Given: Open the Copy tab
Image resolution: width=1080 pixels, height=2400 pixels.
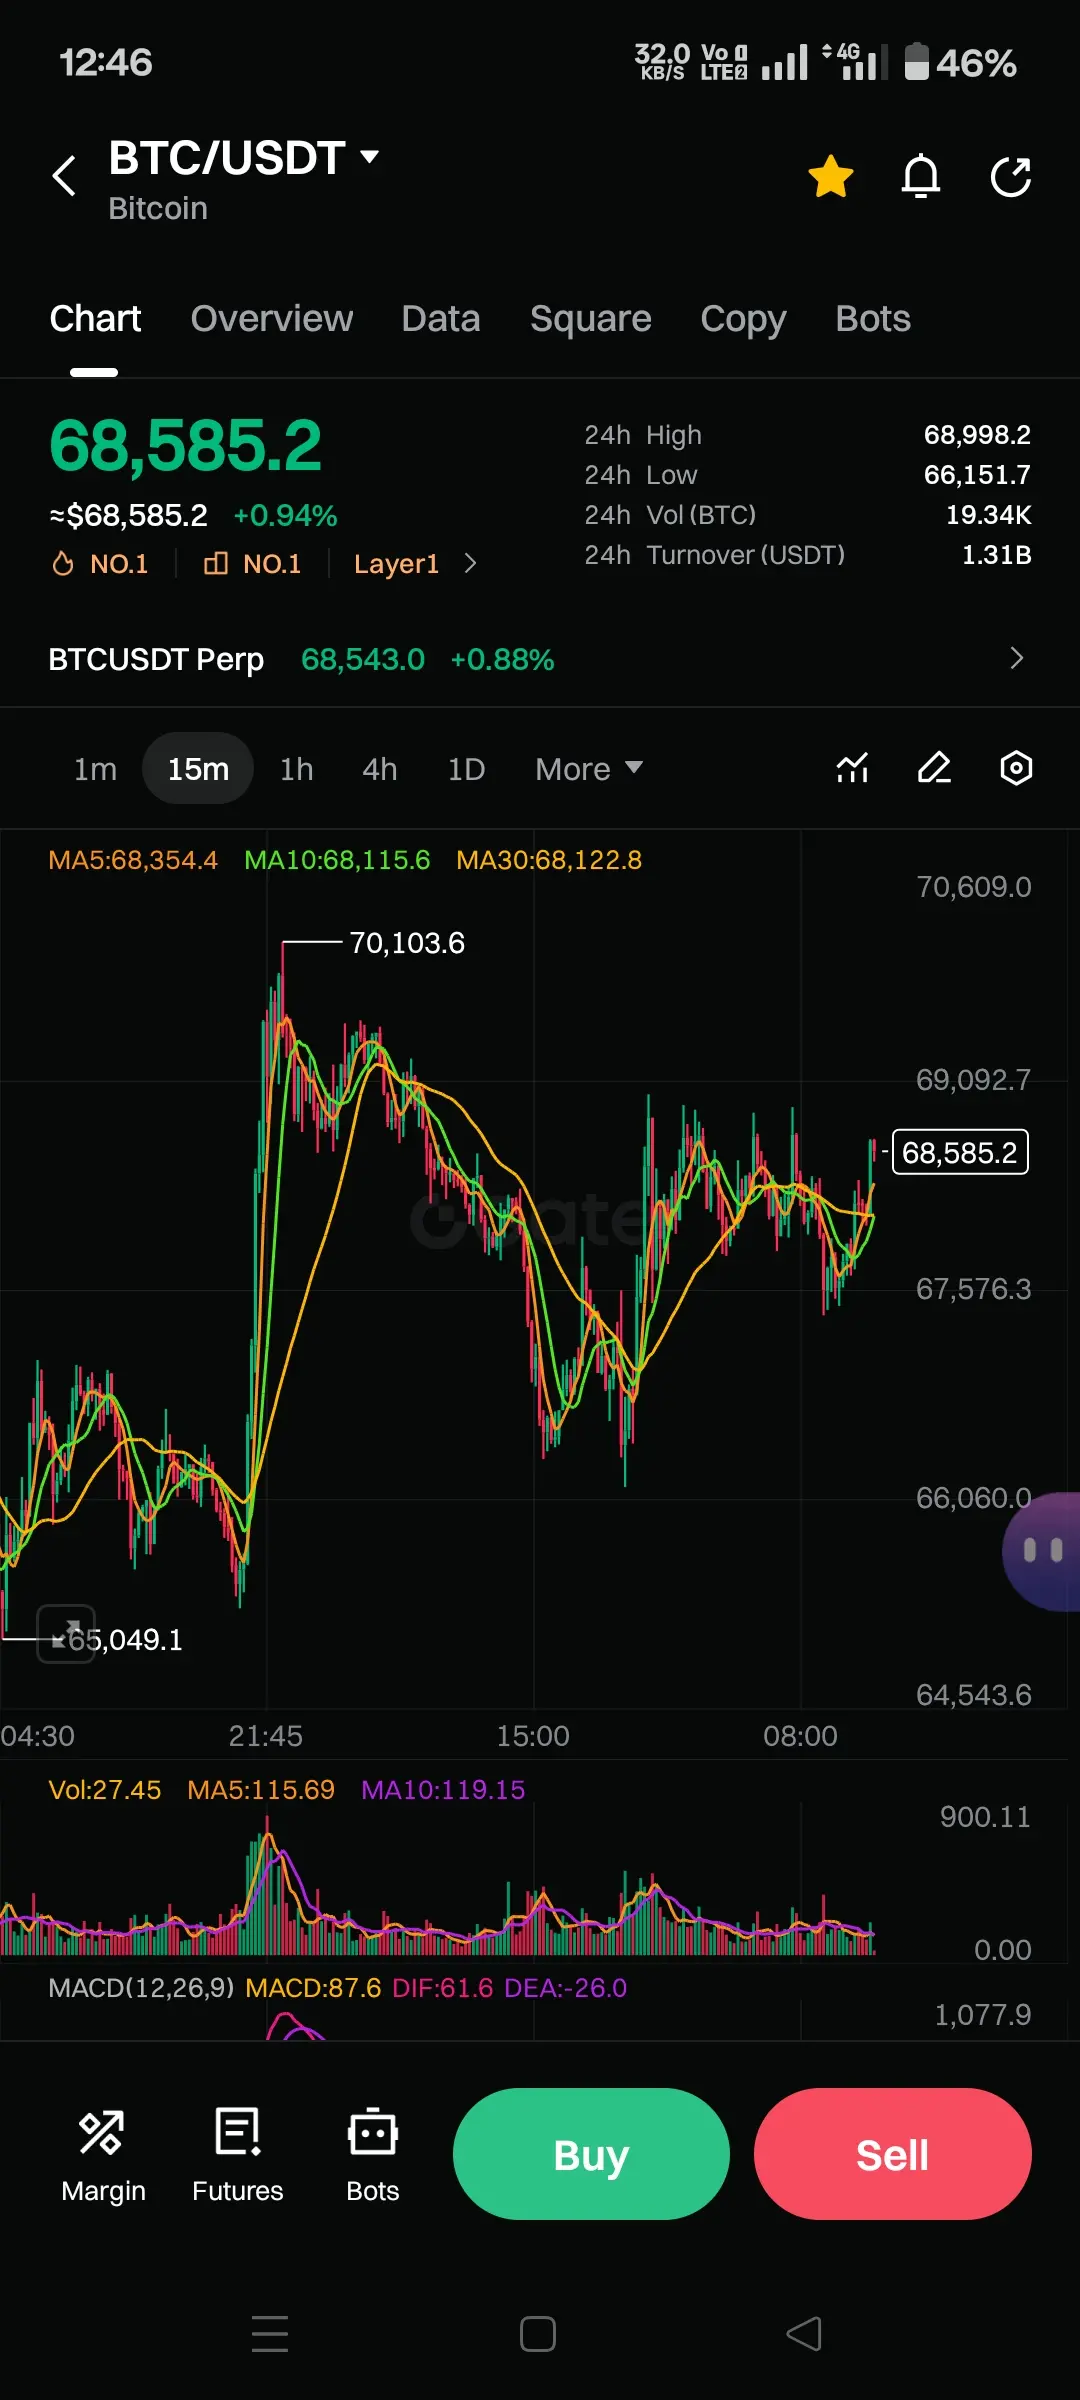Looking at the screenshot, I should pos(743,318).
